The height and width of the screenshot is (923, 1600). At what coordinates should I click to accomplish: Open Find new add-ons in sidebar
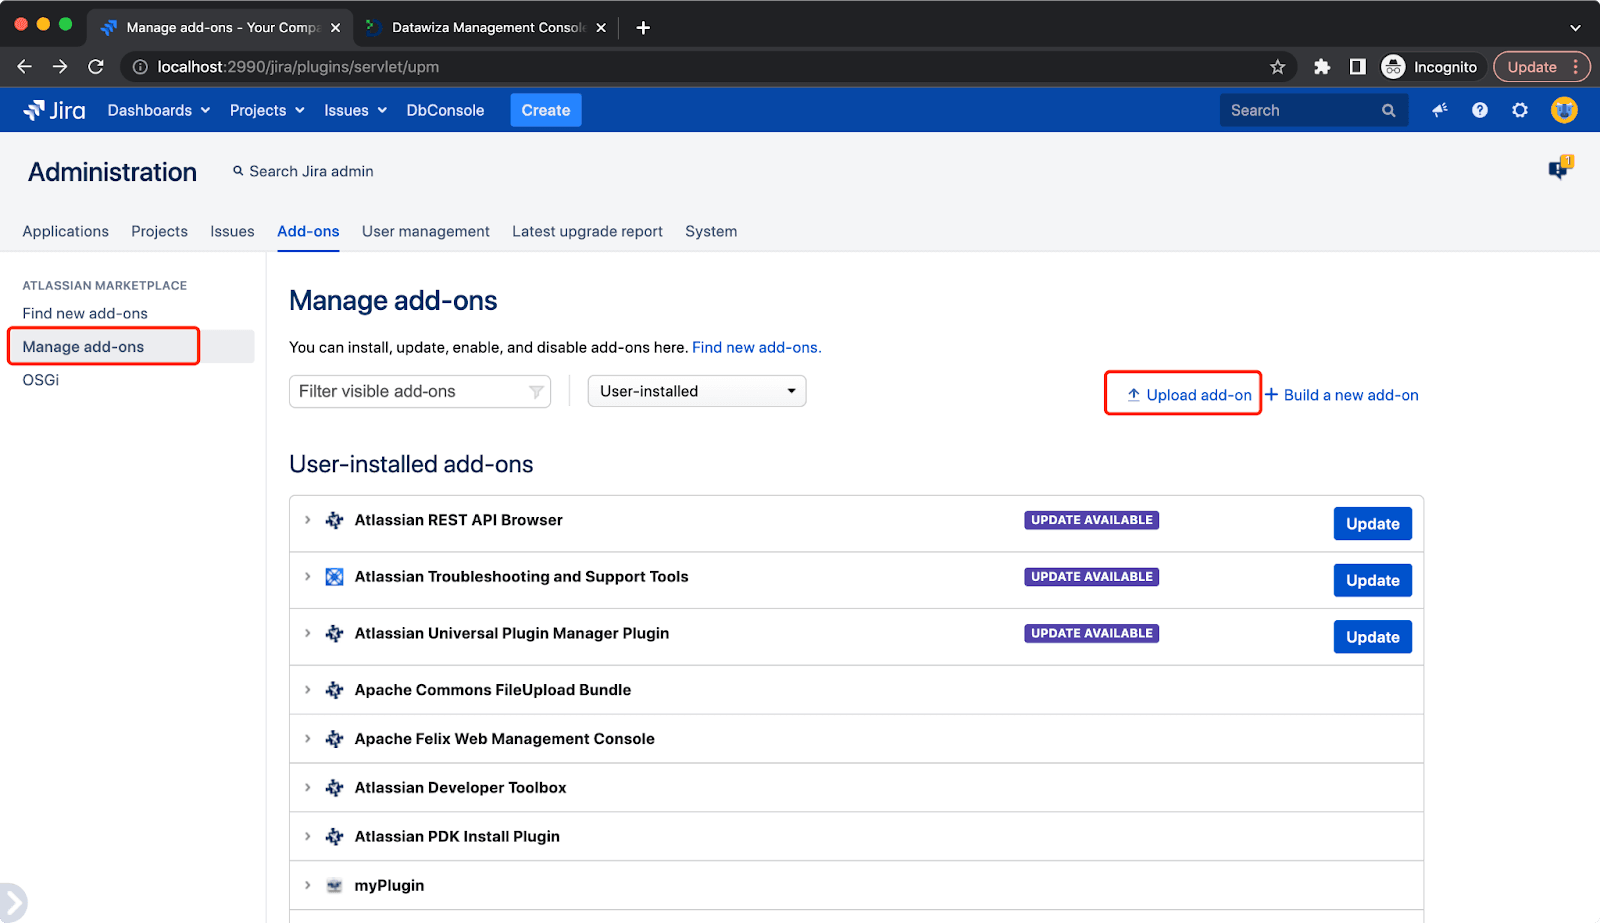coord(85,313)
